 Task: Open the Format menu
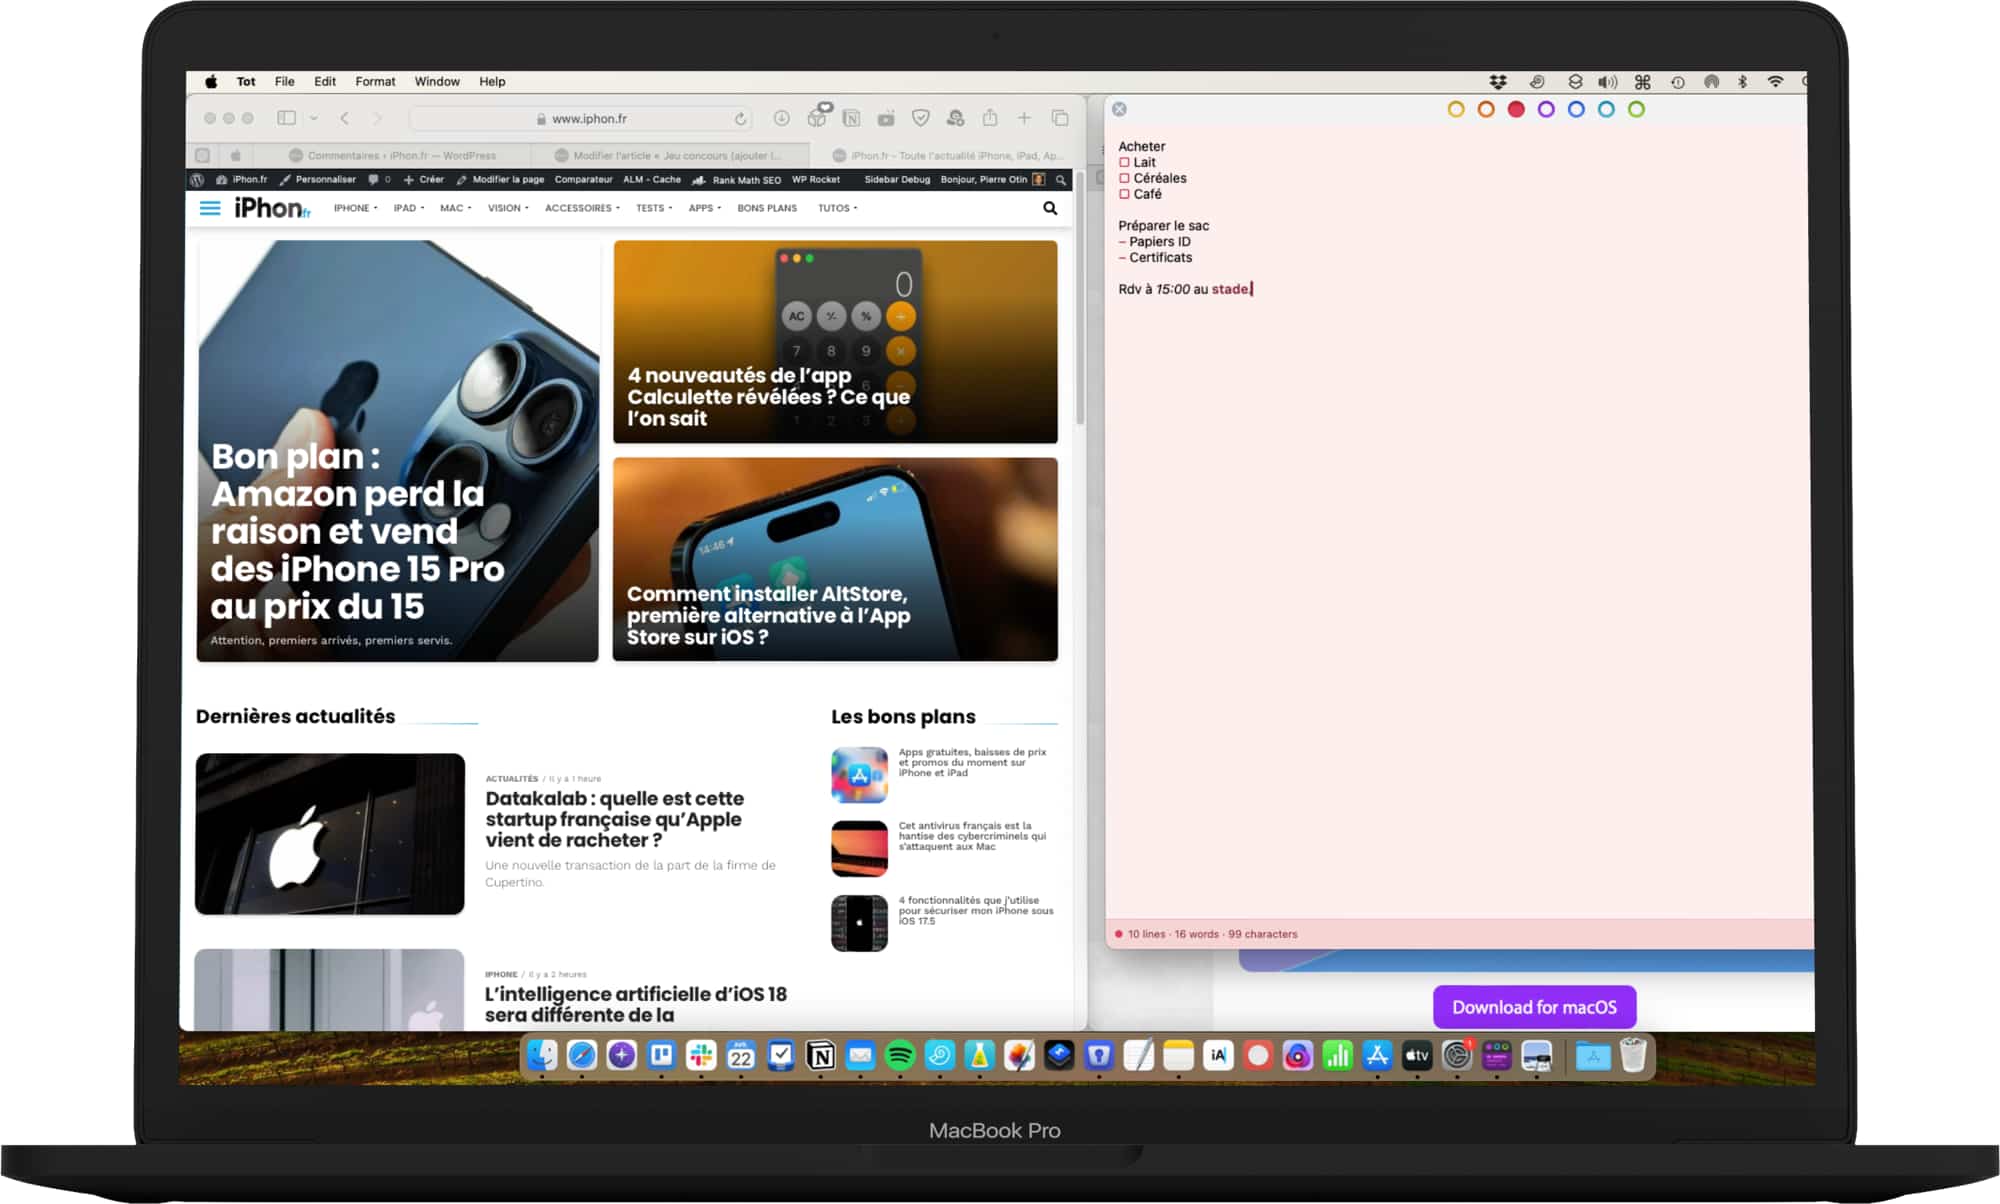pos(375,82)
